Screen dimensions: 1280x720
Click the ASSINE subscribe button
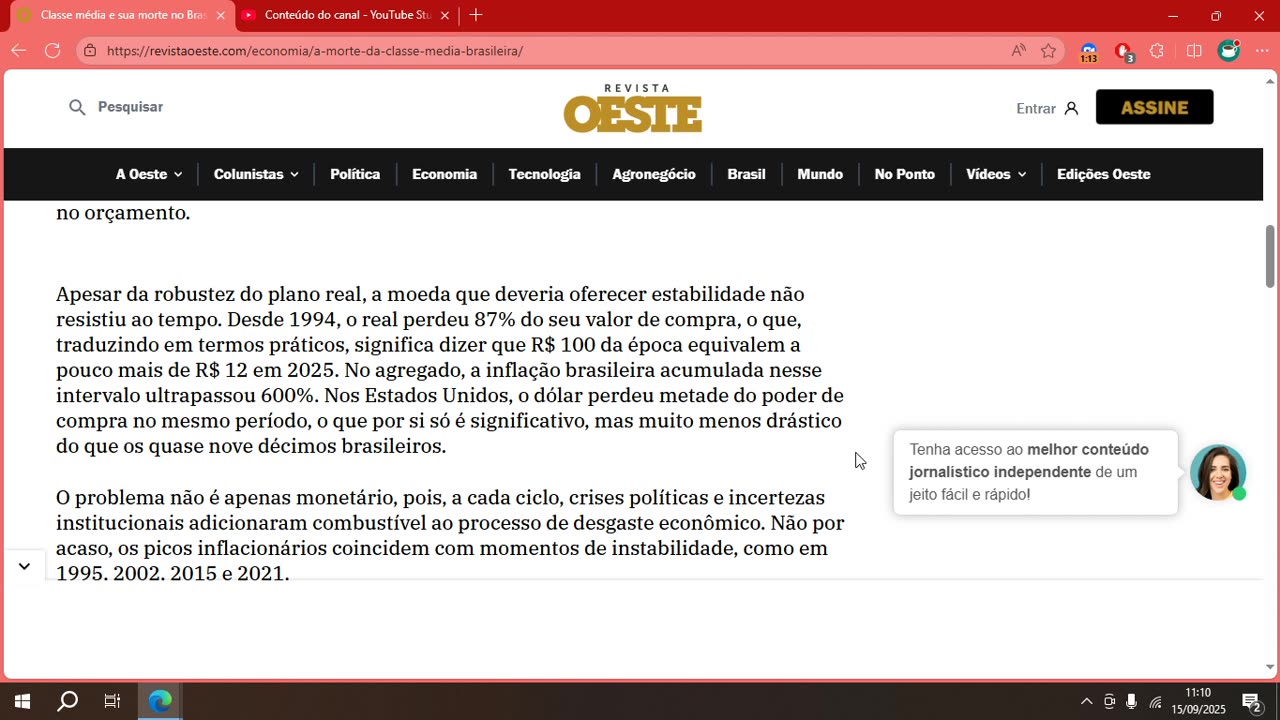pyautogui.click(x=1155, y=107)
